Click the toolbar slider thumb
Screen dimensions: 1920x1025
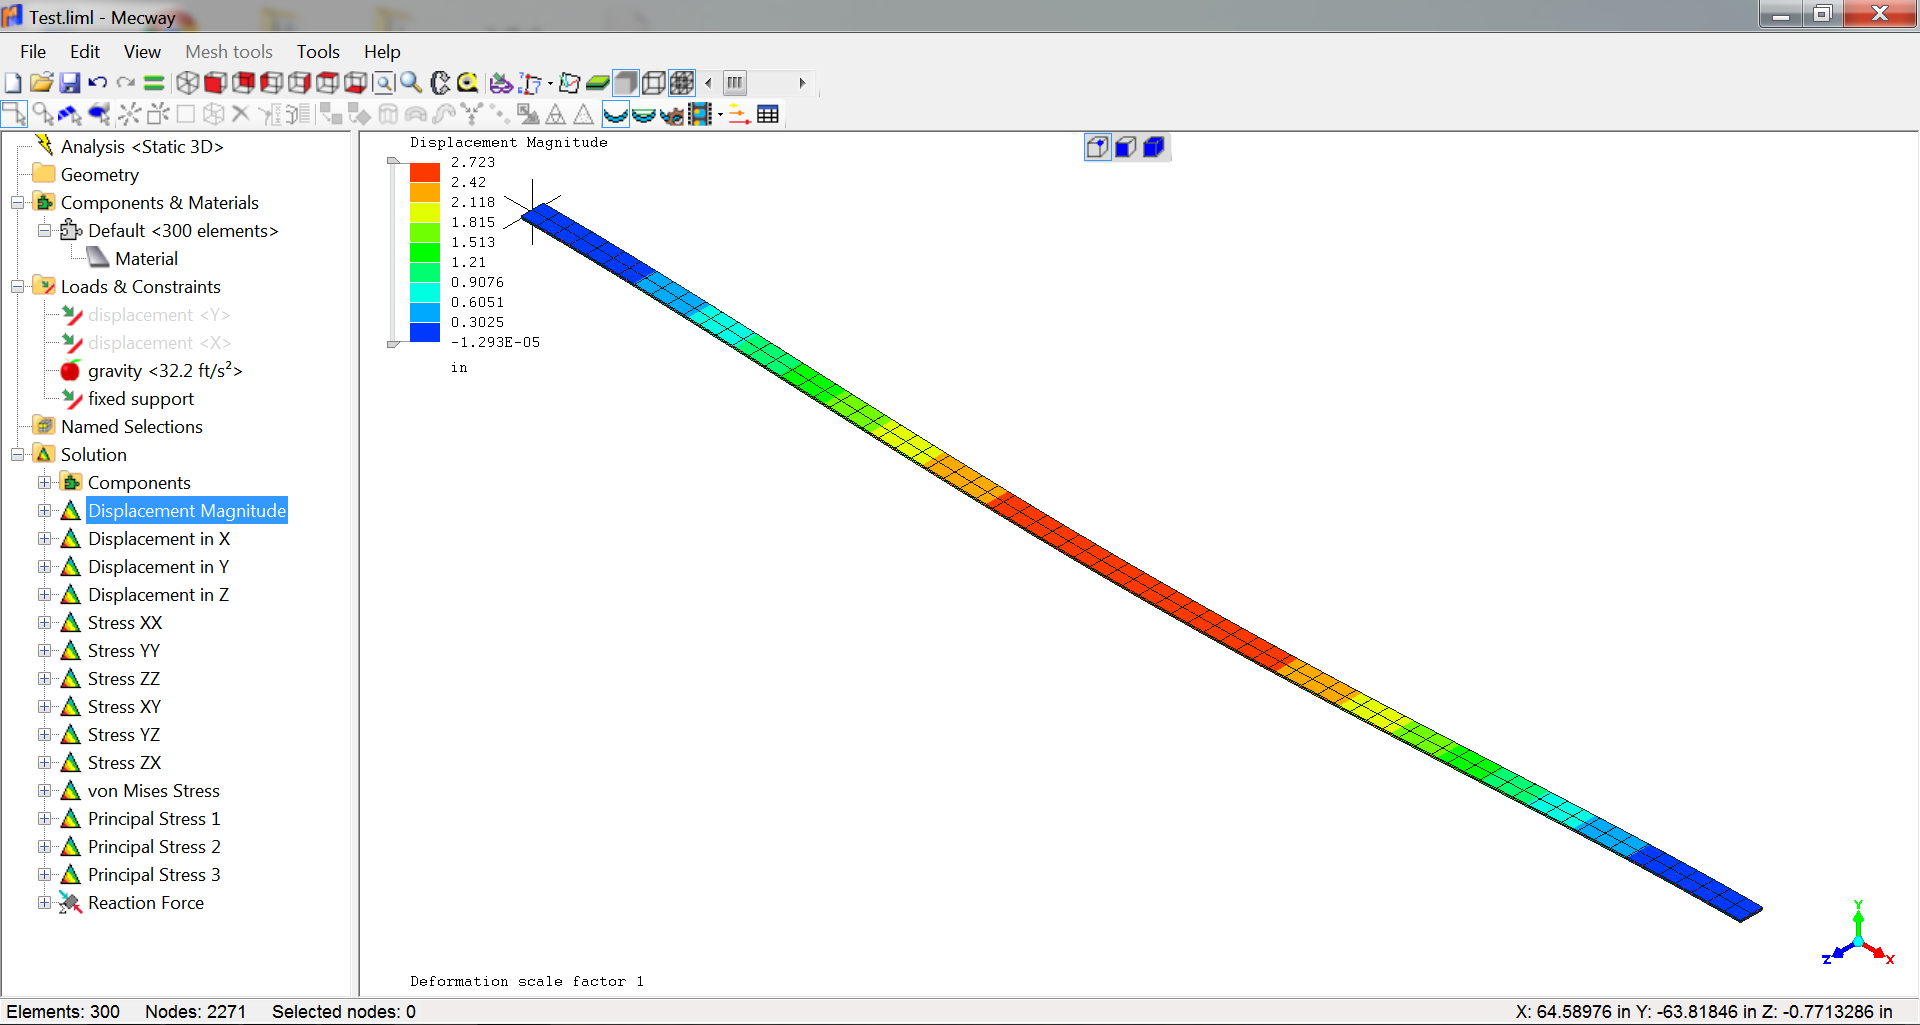(x=735, y=83)
